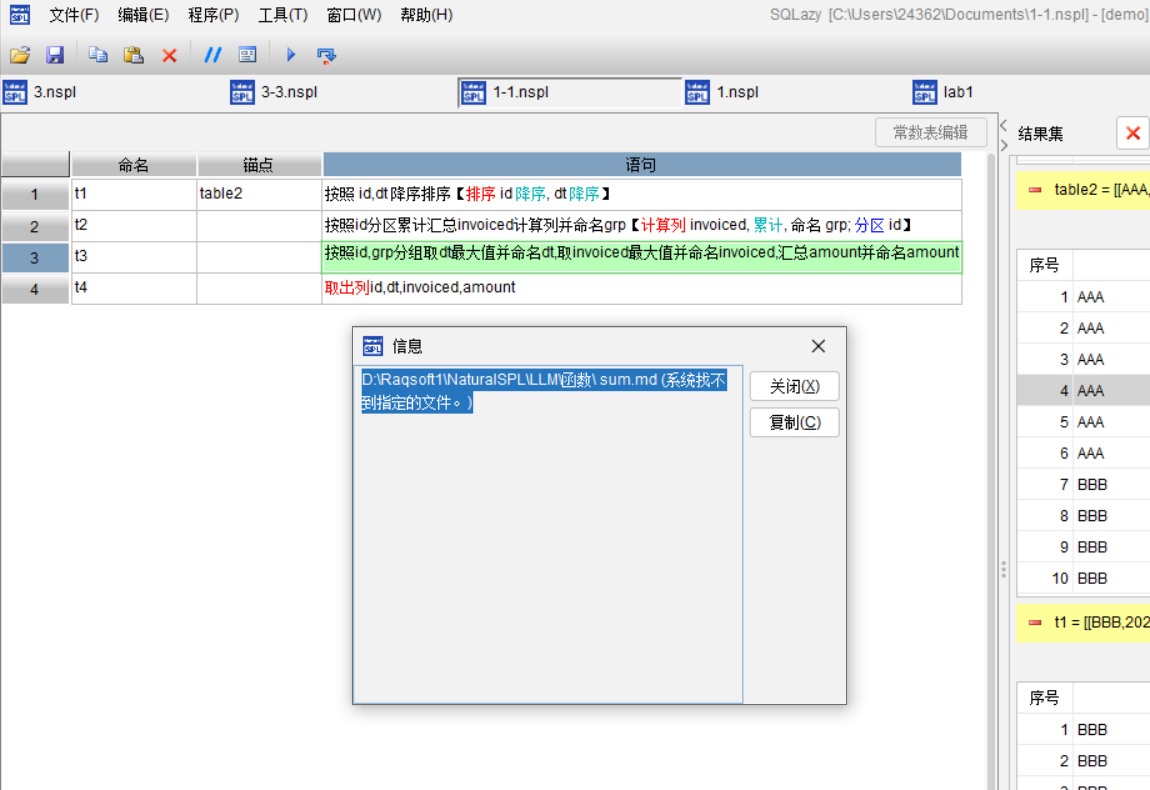Click the t4 name cell
Screen dimensions: 1150x790
tap(133, 288)
